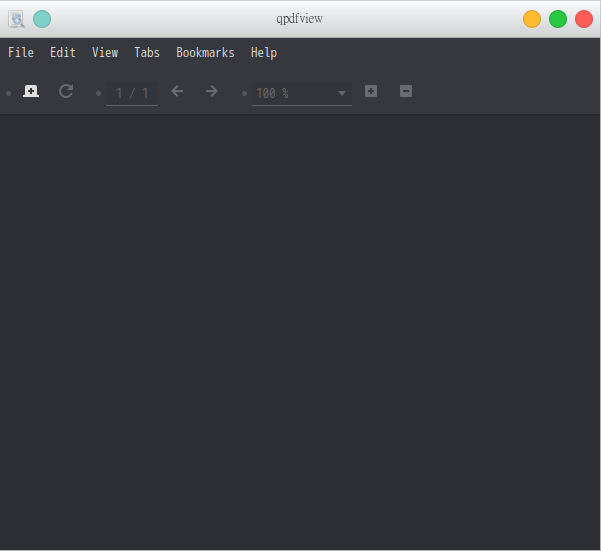
Task: Minimize window with the yellow button
Action: 532,19
